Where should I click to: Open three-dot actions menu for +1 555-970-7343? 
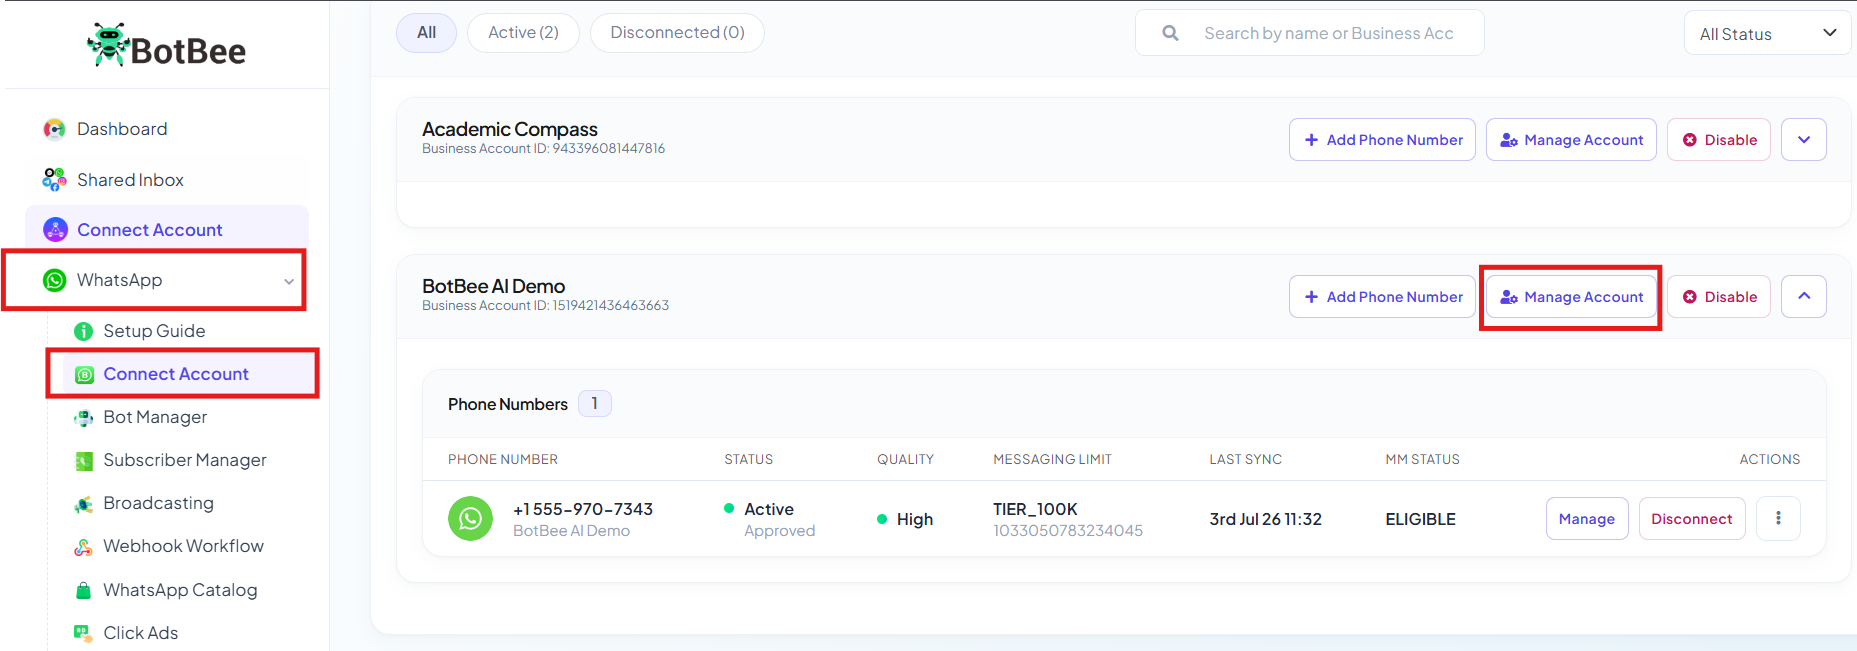pos(1778,518)
